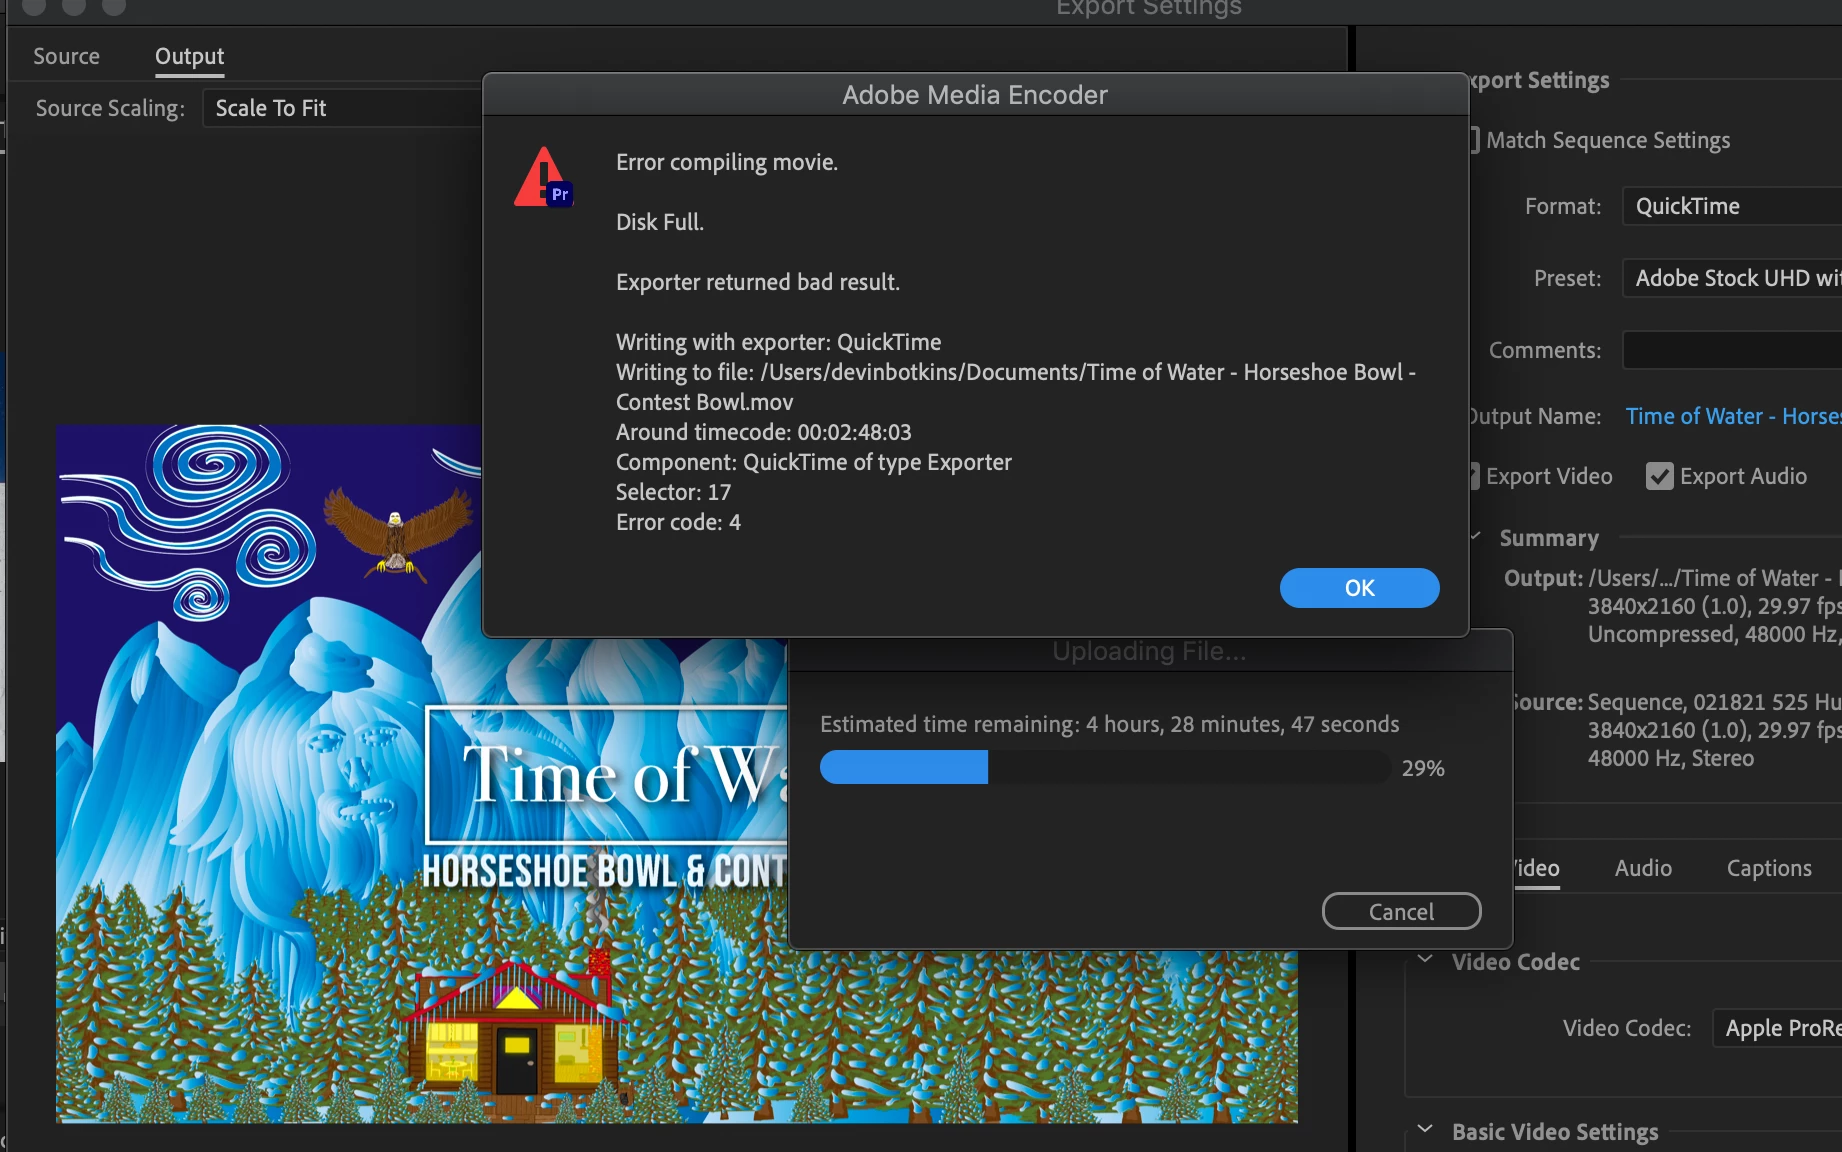
Task: Open the Format dropdown showing QuickTime
Action: tap(1732, 206)
